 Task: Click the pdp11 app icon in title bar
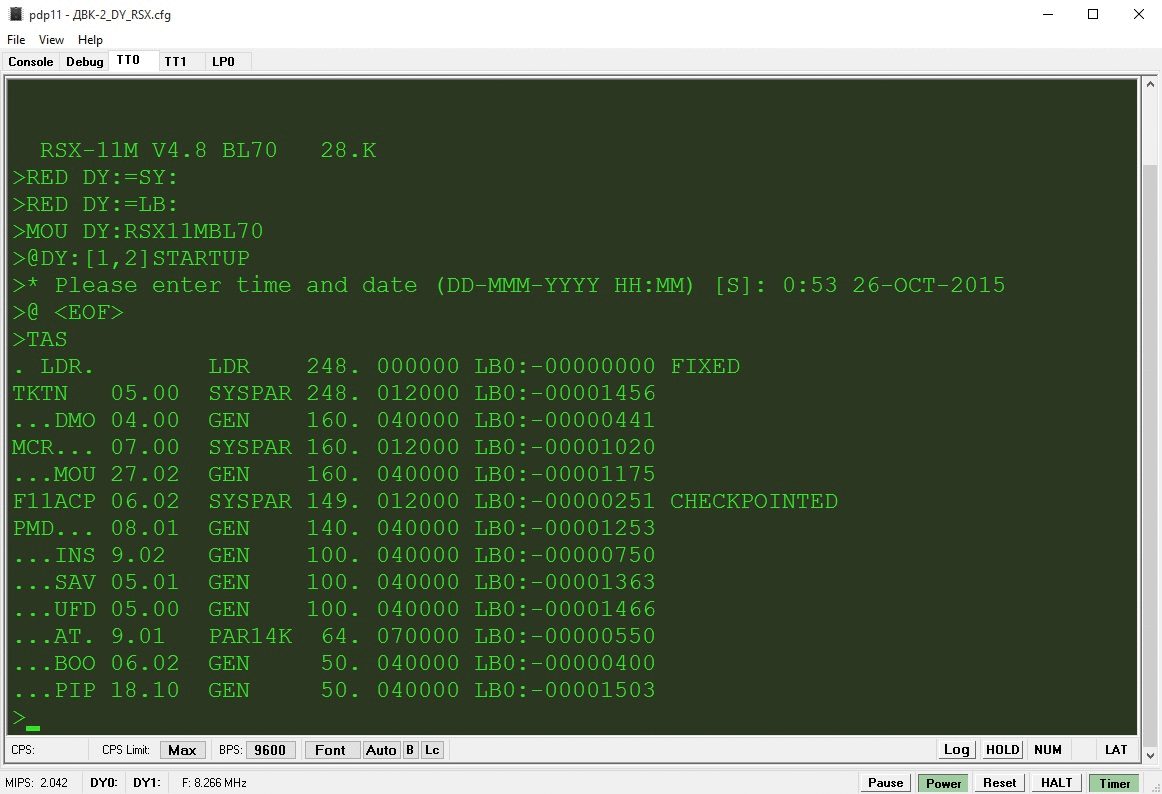(15, 15)
